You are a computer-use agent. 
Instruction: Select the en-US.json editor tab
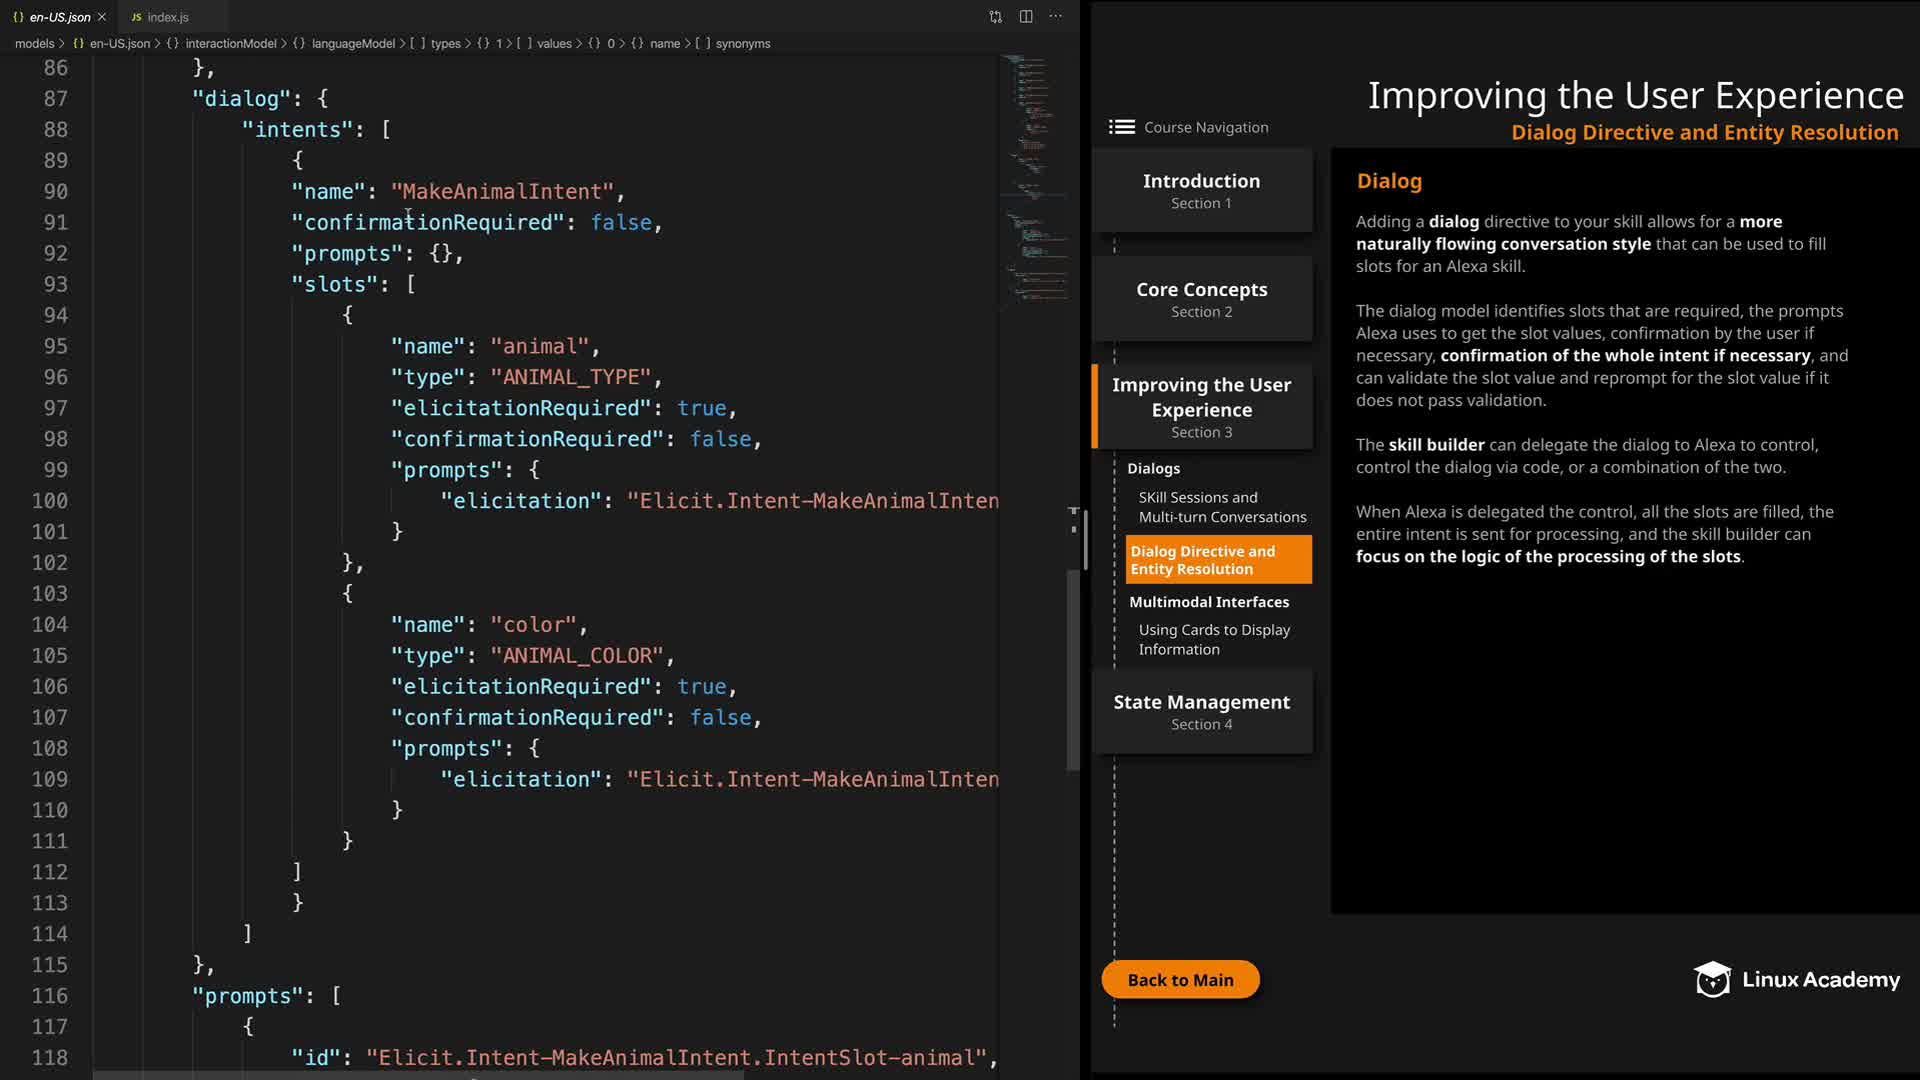(59, 17)
